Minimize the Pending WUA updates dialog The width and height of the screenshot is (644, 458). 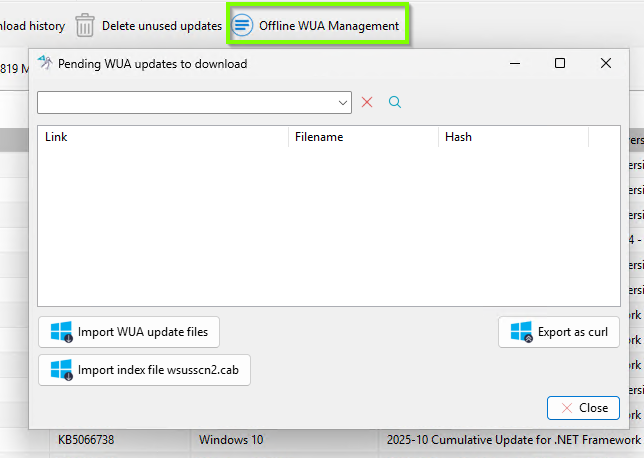click(515, 63)
